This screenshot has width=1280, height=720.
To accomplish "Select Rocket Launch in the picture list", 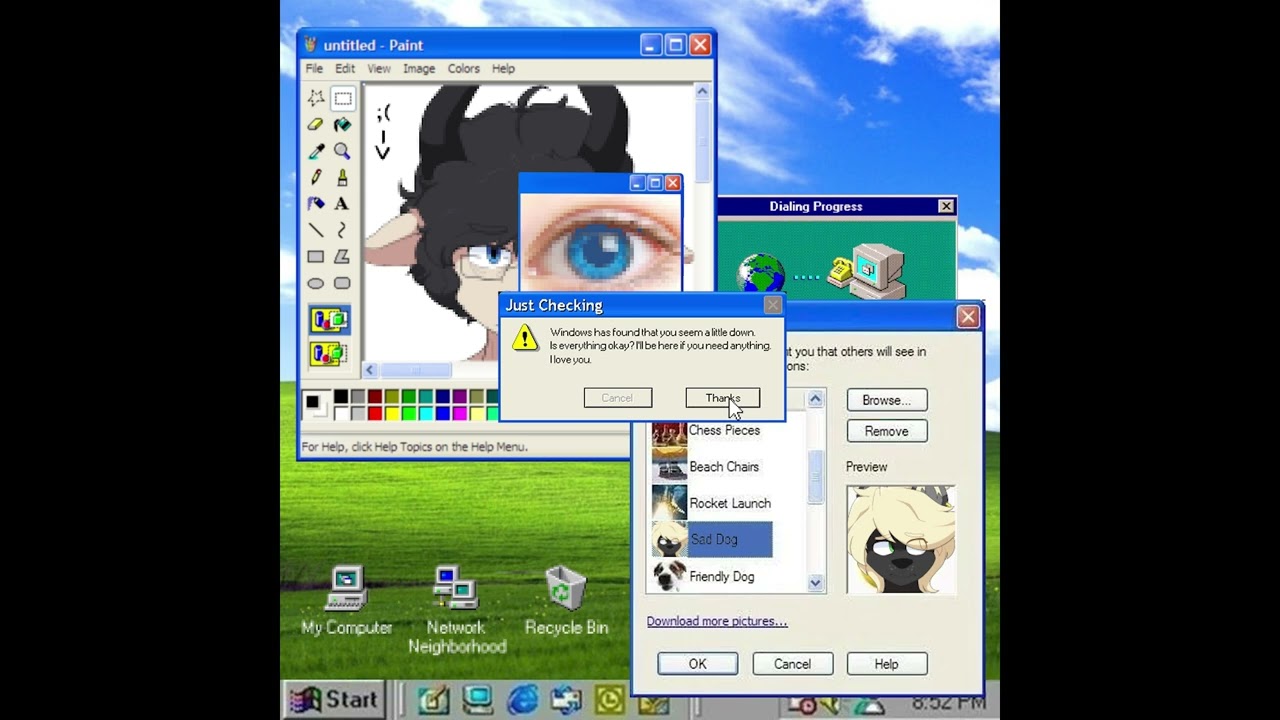I will [x=711, y=503].
